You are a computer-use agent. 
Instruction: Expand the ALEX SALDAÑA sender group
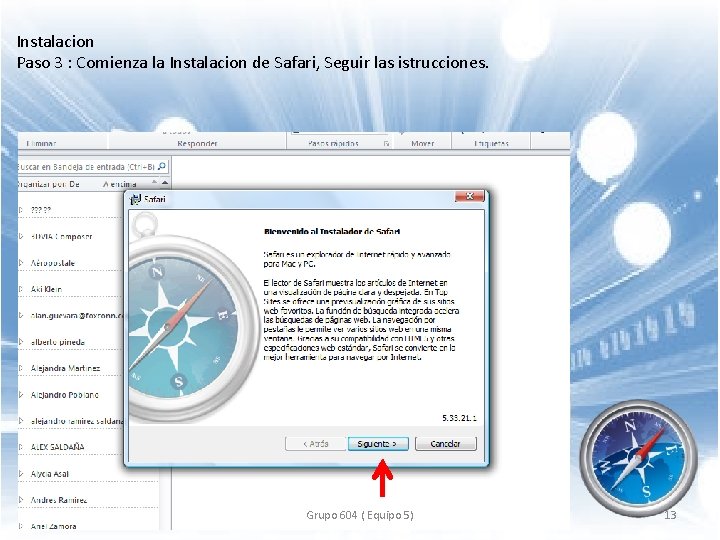coord(21,446)
